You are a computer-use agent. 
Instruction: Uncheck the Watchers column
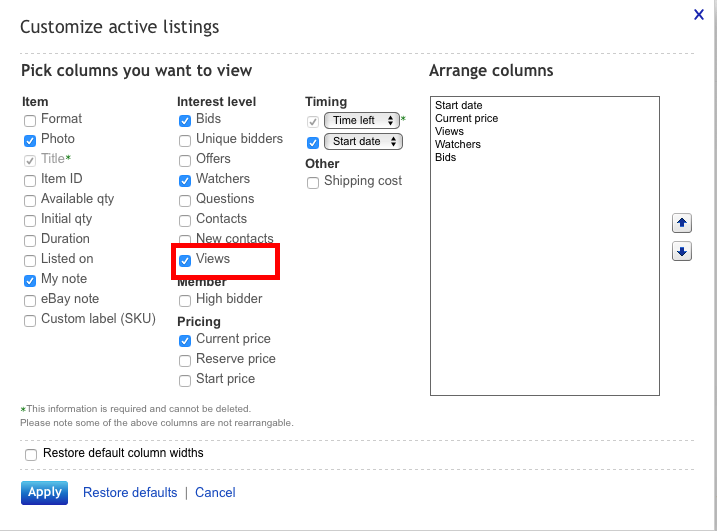[185, 181]
